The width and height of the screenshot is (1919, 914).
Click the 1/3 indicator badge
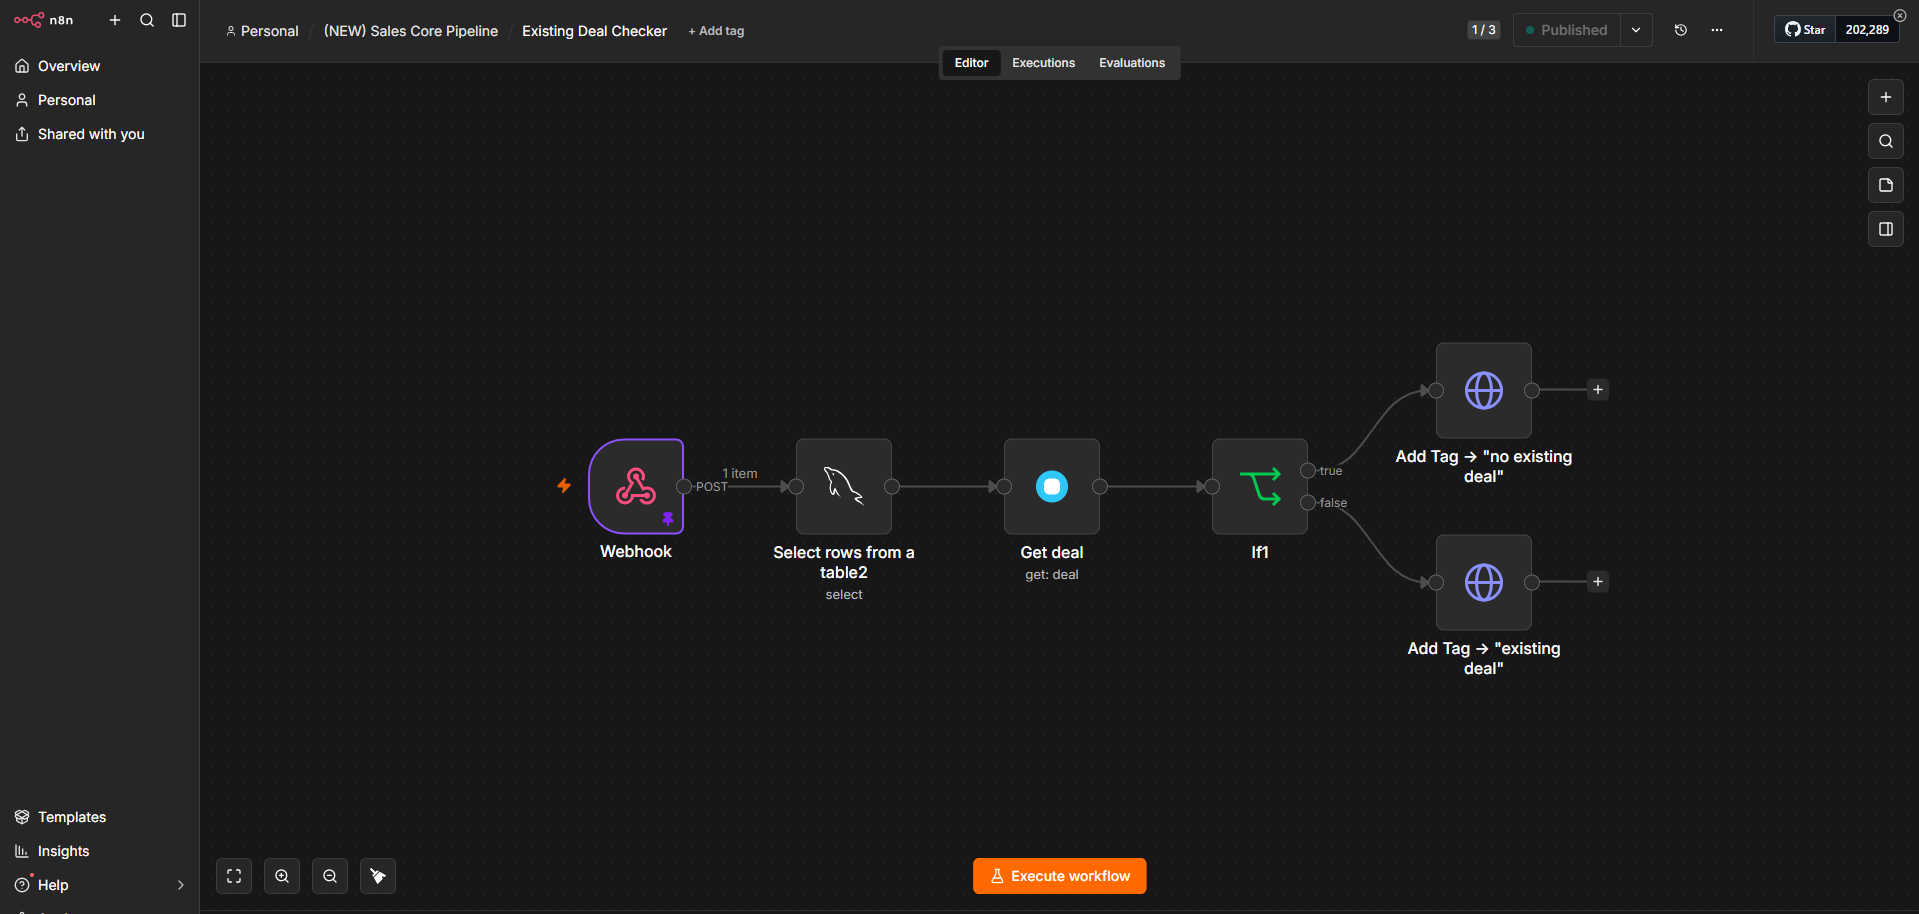pyautogui.click(x=1484, y=30)
